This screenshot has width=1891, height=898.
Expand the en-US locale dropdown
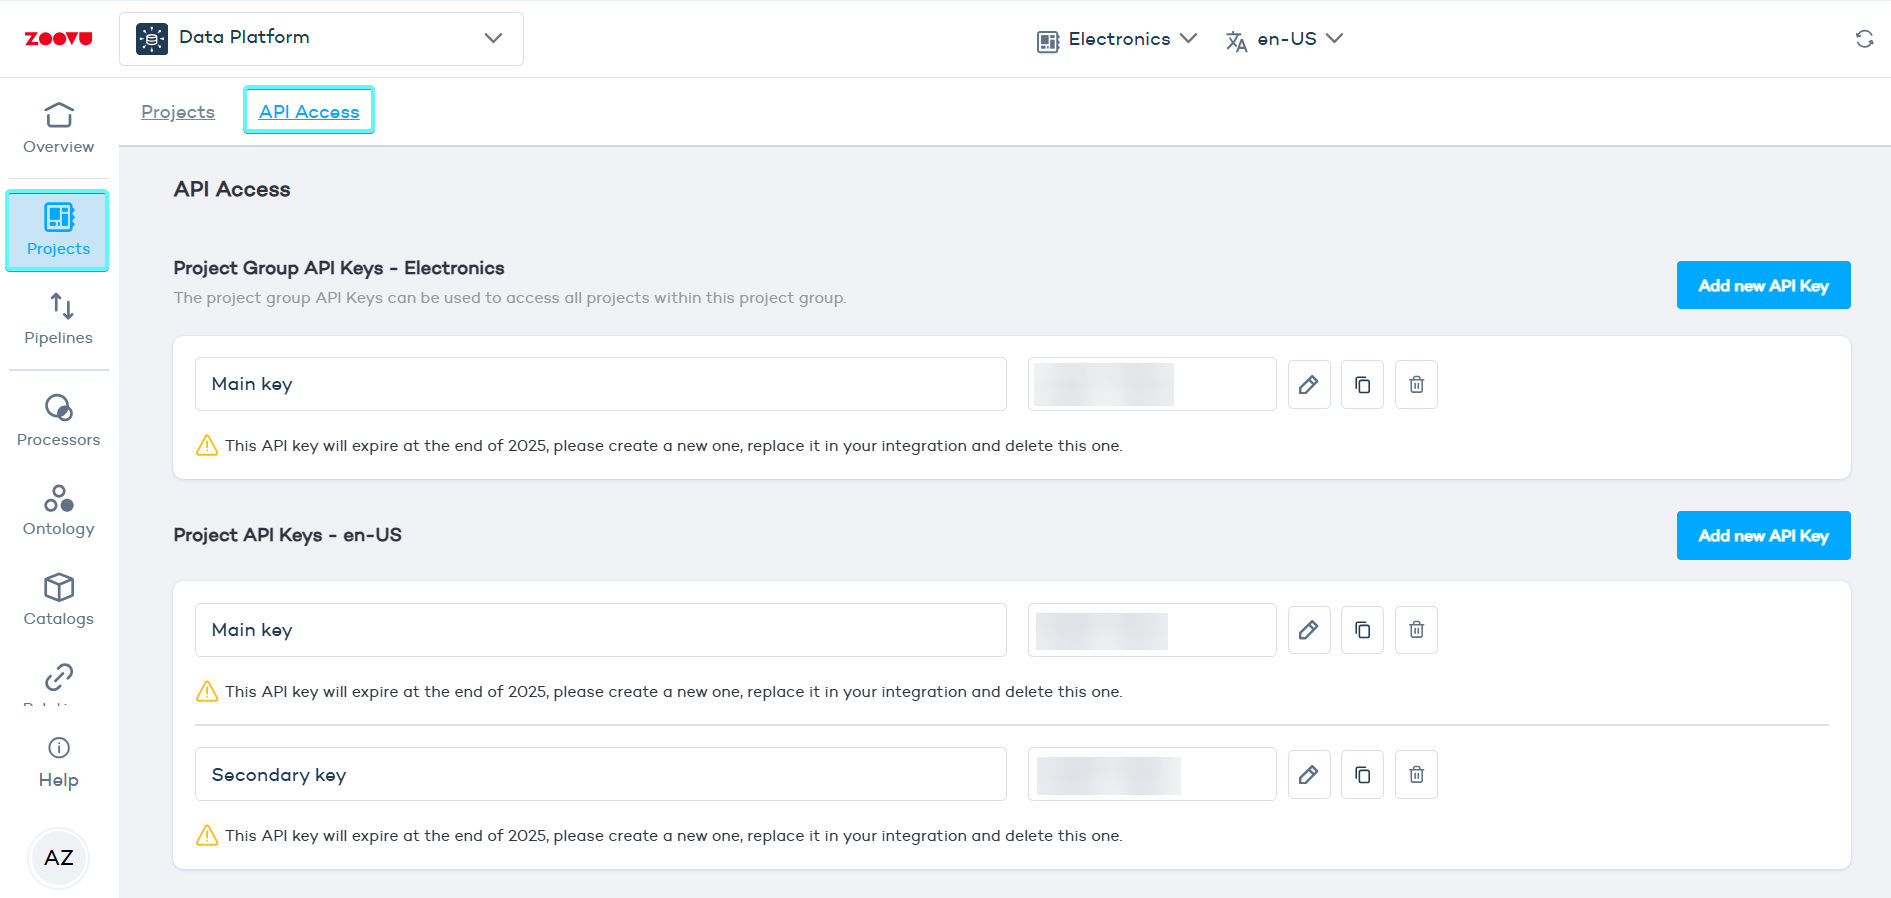point(1285,39)
